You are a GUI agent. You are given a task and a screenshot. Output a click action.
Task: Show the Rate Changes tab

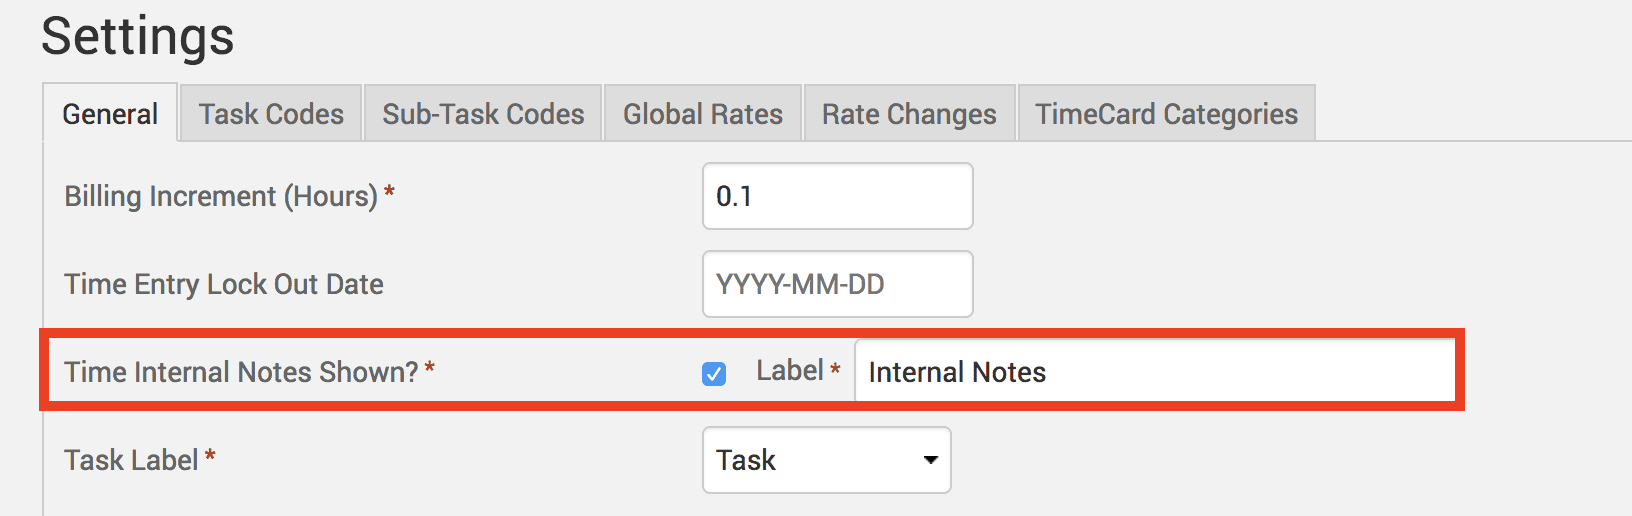coord(909,114)
